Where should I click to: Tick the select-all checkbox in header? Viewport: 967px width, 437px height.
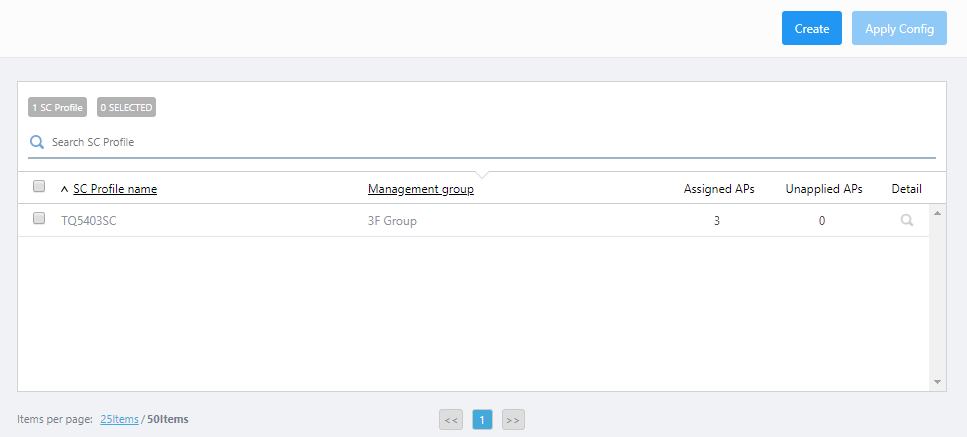click(x=39, y=186)
